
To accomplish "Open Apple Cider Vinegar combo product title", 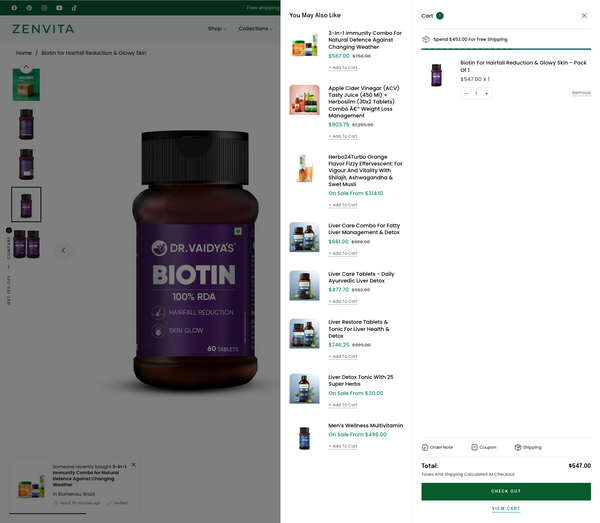I will 364,102.
